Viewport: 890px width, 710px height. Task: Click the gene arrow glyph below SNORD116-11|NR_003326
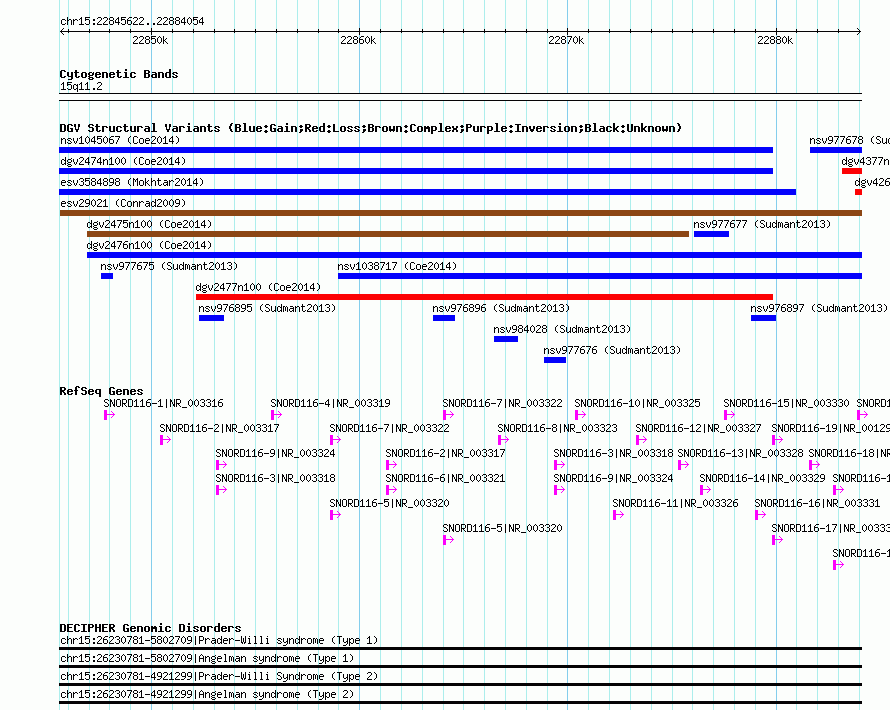(x=619, y=515)
